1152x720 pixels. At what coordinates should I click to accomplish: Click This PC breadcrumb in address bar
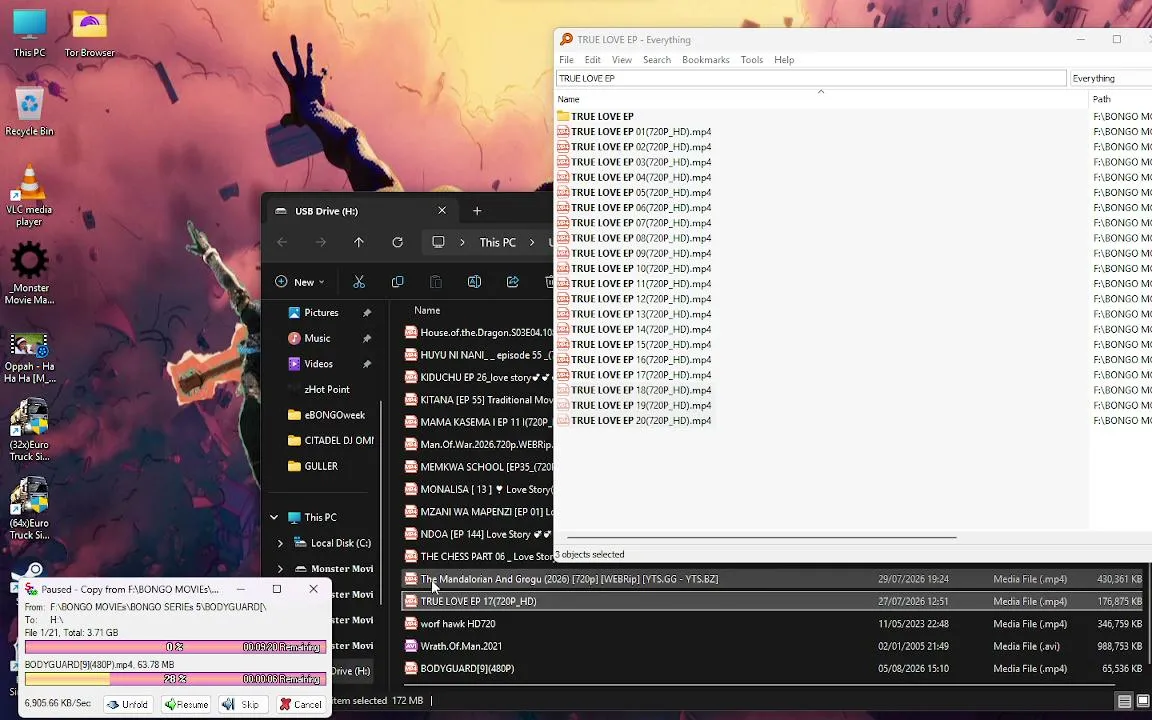pos(497,242)
